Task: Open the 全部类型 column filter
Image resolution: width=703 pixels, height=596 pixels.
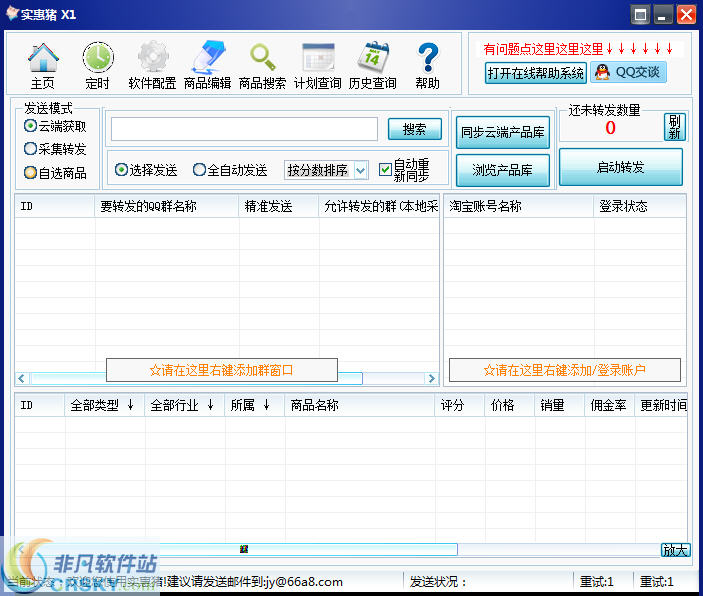Action: click(102, 405)
